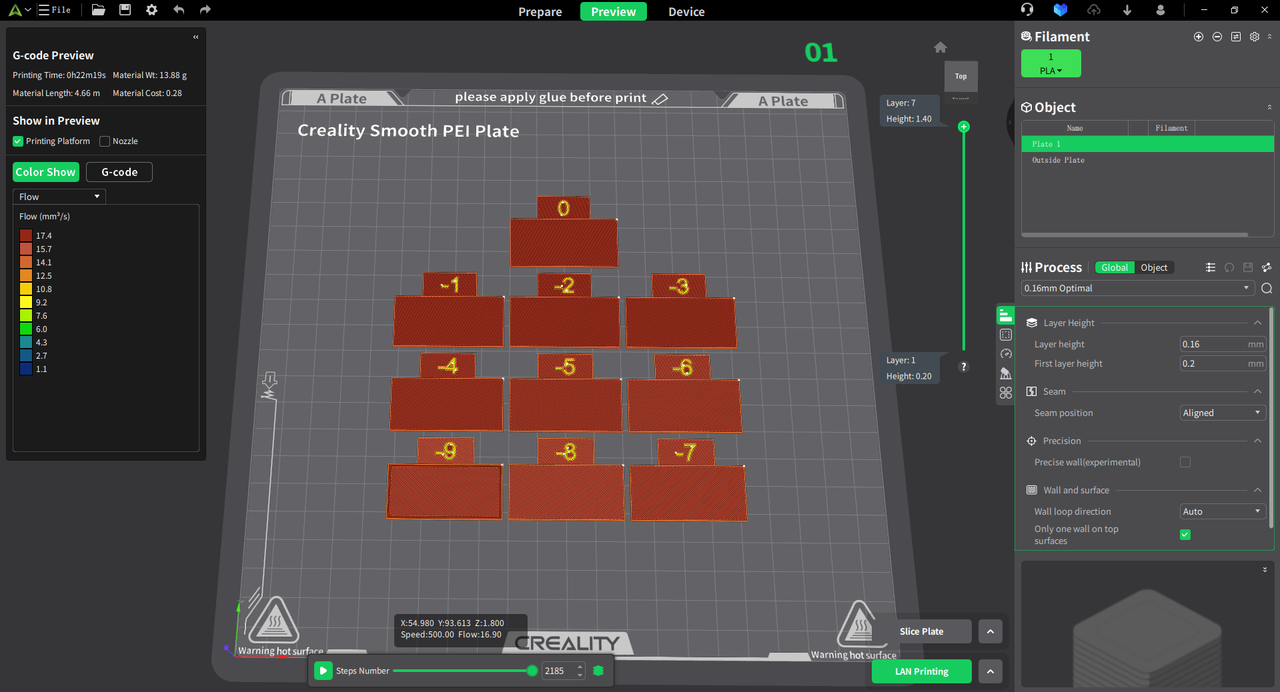Enable Nozzle display checkbox
The image size is (1280, 692).
point(105,141)
